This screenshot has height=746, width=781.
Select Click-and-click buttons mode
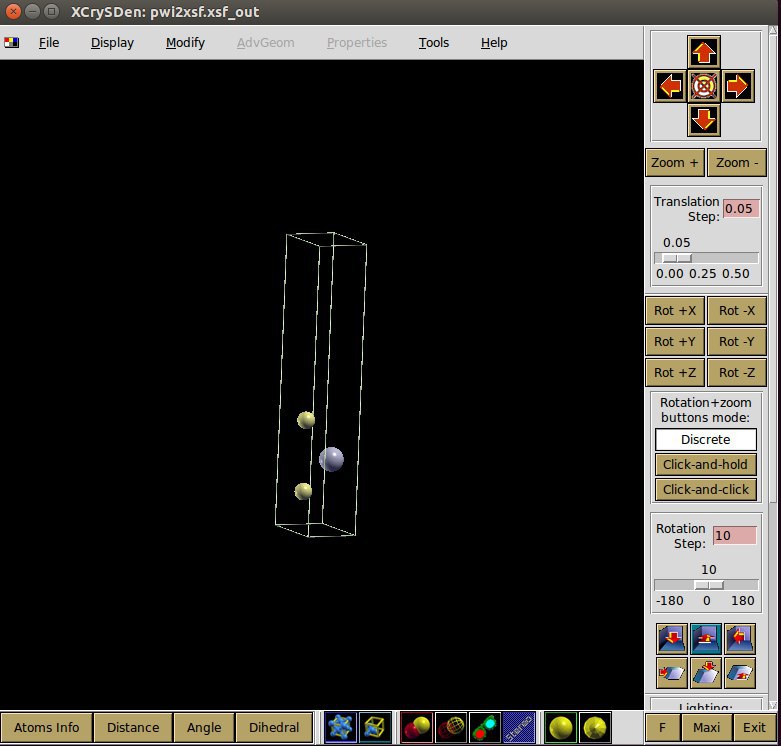[706, 490]
